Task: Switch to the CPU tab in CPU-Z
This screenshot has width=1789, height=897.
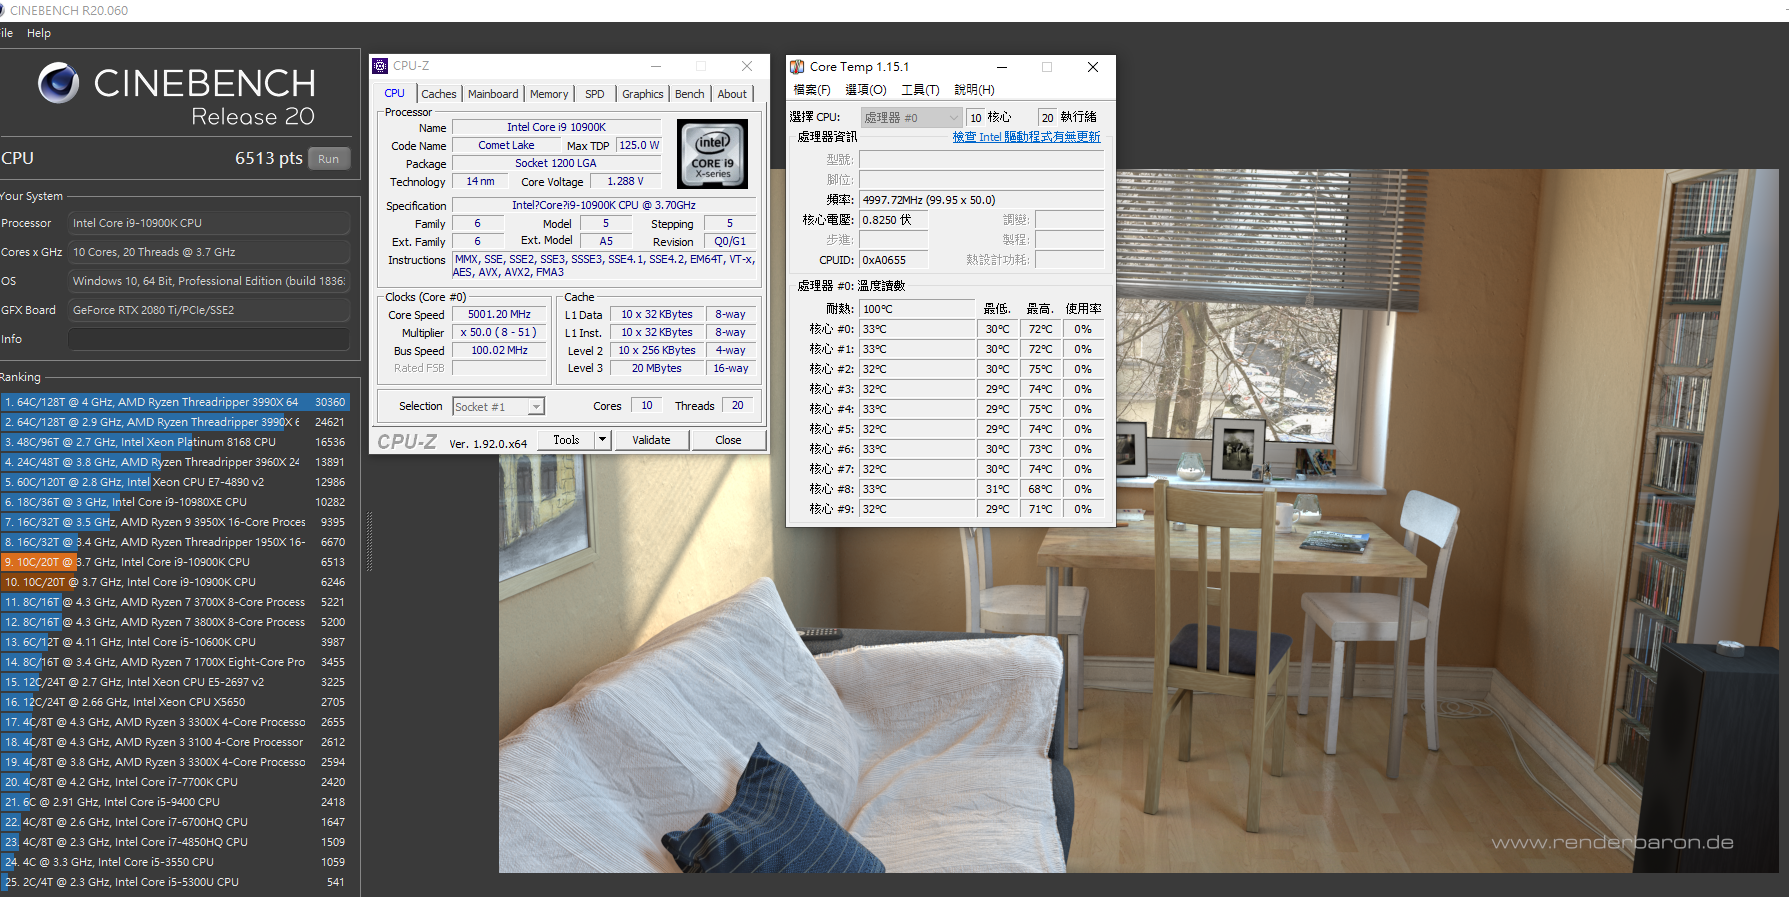Action: [x=395, y=94]
